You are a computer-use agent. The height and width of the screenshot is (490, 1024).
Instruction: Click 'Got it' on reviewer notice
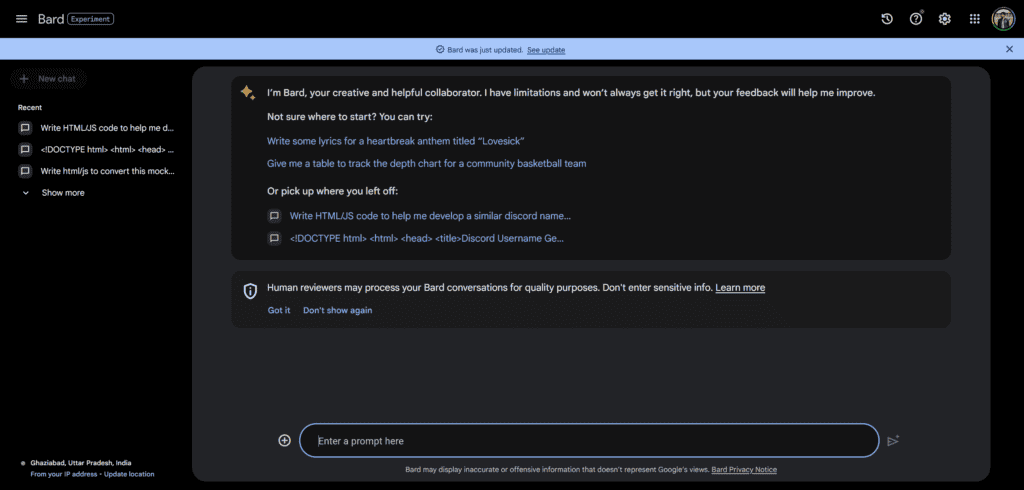click(279, 310)
